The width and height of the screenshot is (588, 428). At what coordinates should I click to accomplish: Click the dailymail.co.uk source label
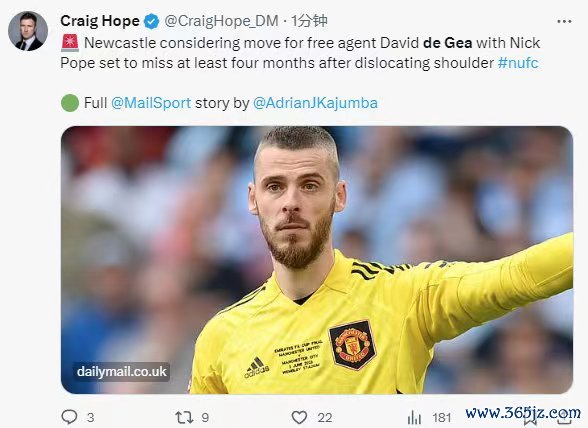122,371
